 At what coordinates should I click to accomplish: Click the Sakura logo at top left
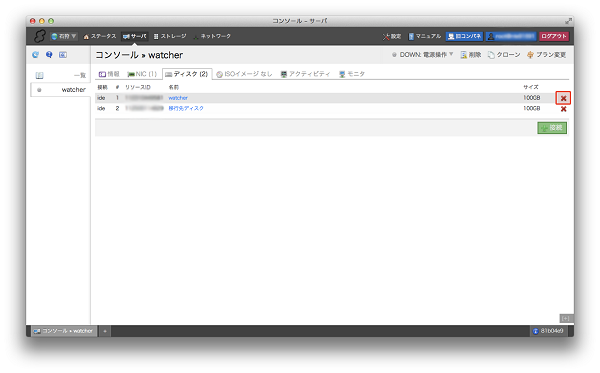(39, 36)
